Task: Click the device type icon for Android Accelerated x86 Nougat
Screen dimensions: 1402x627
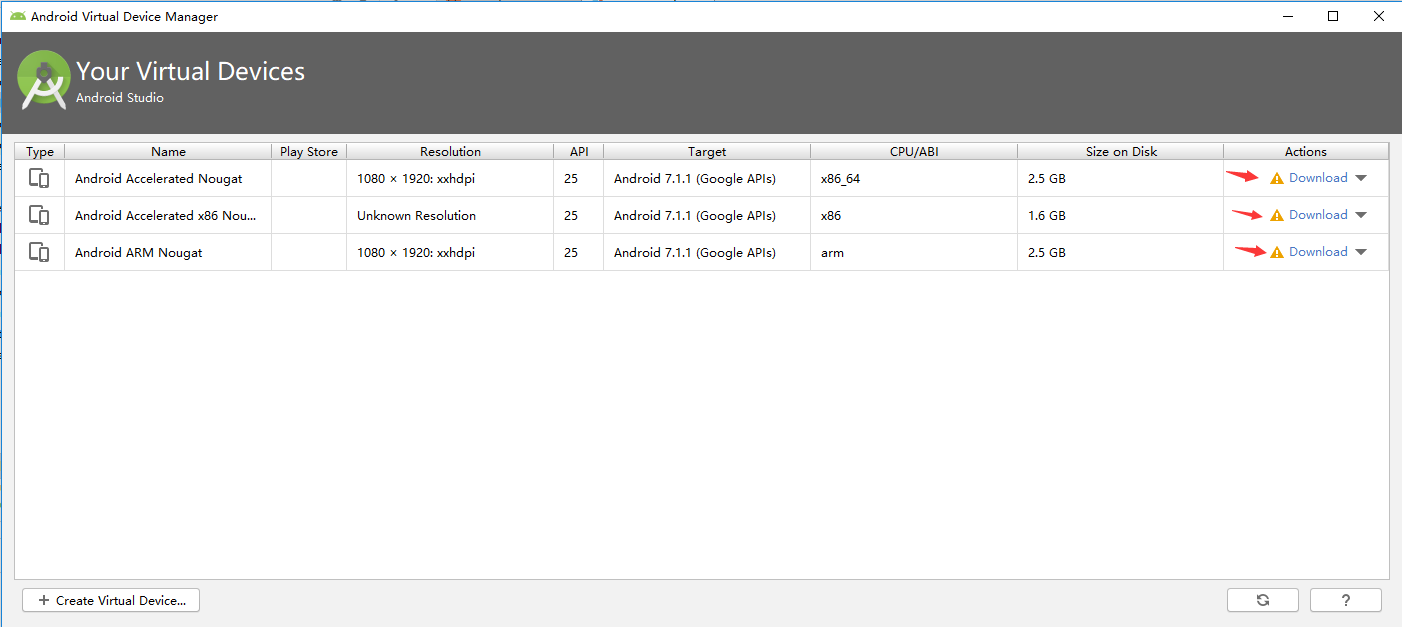Action: tap(39, 215)
